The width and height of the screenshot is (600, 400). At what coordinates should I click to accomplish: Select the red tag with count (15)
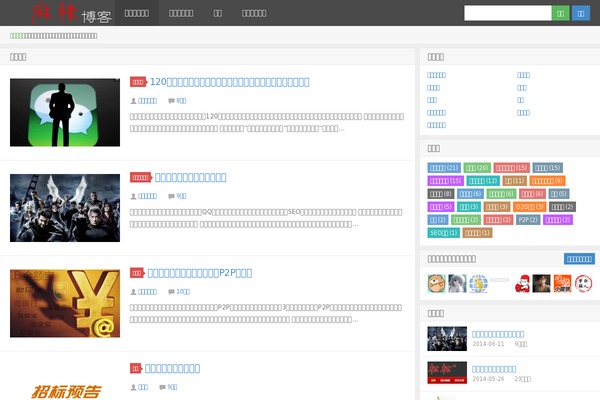512,168
